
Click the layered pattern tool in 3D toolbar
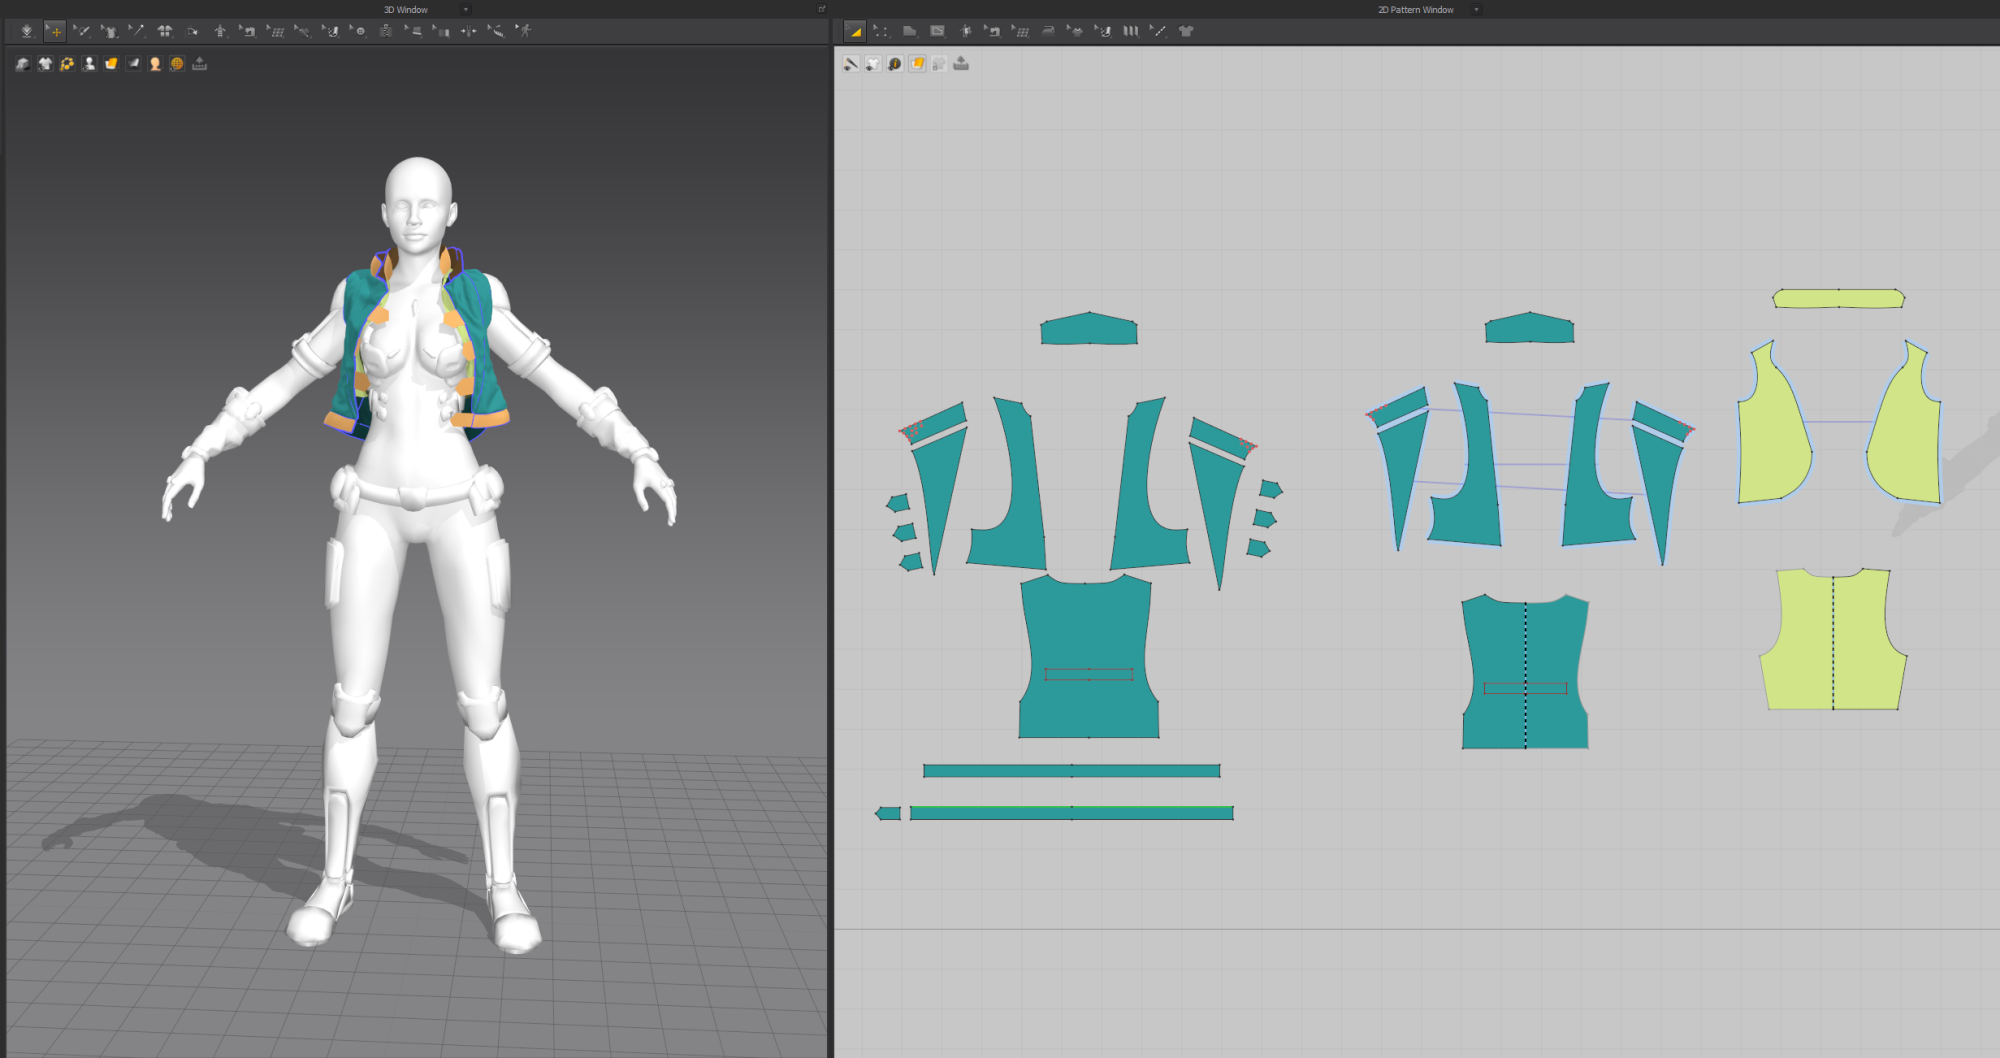pos(441,32)
